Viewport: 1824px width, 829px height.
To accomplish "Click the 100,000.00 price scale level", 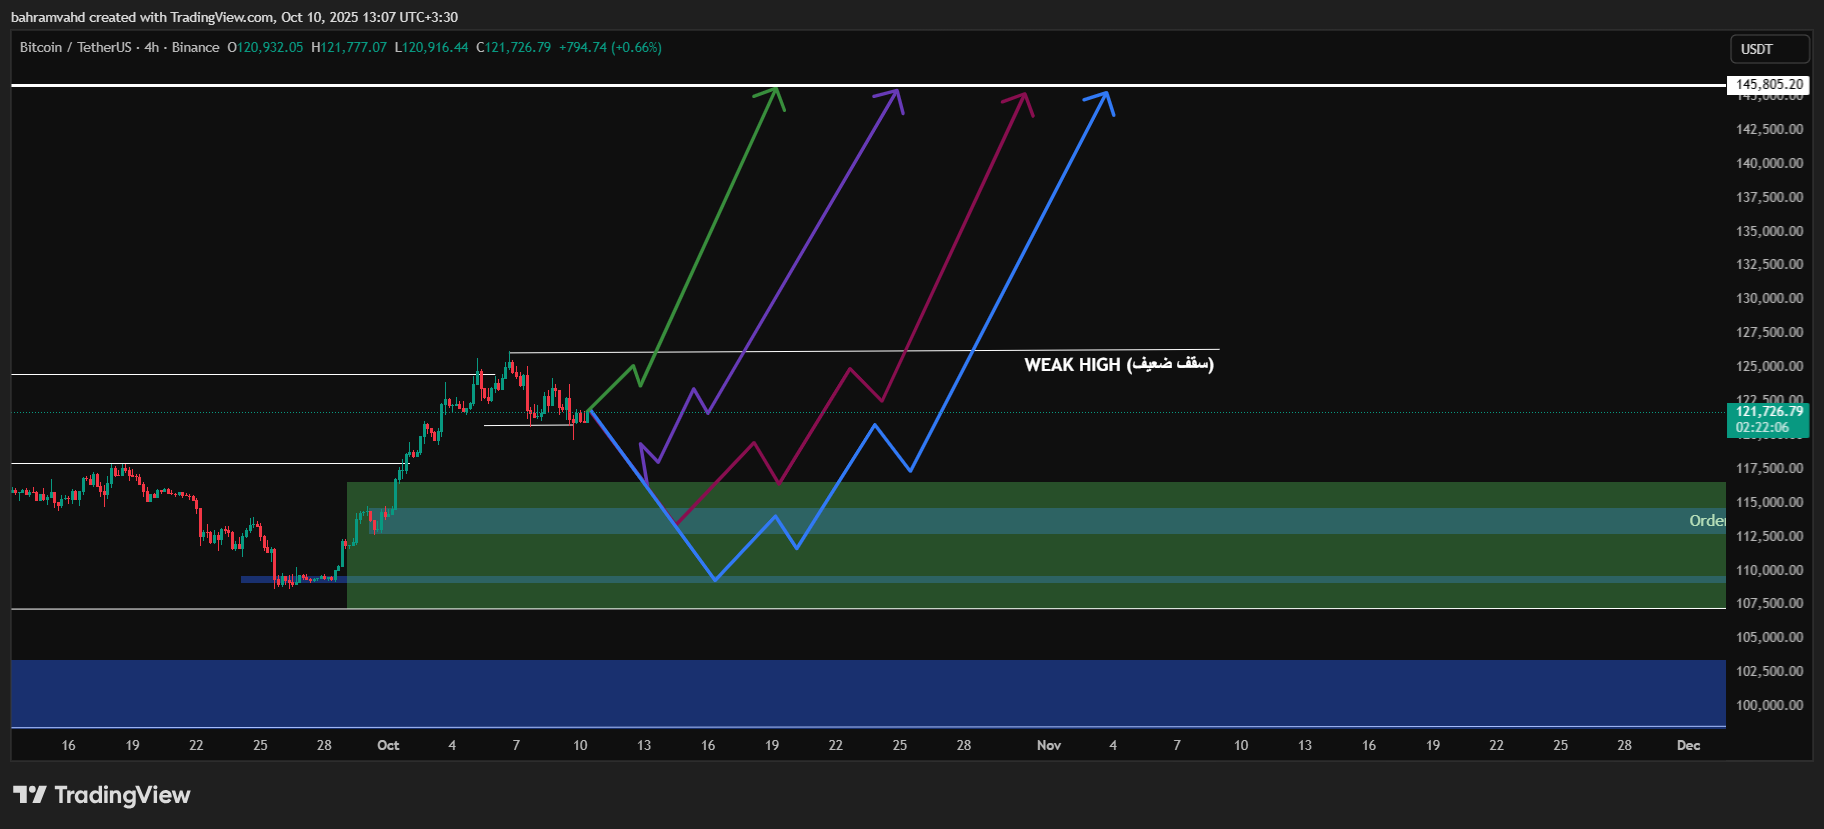I will click(1768, 705).
